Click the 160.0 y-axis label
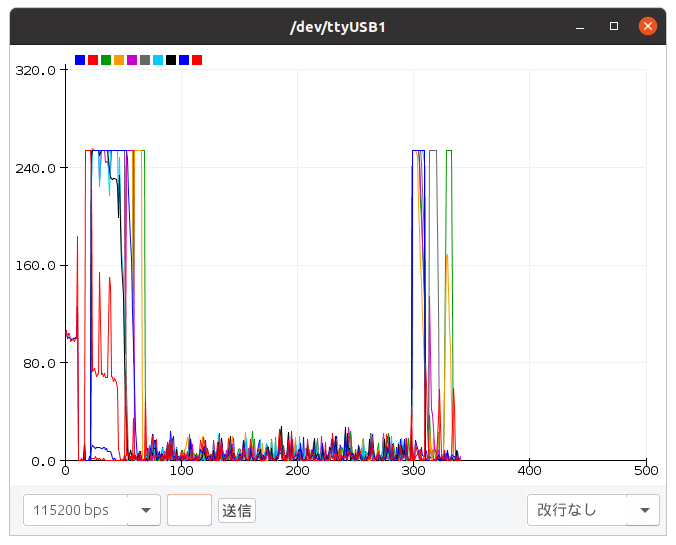The height and width of the screenshot is (545, 676). pyautogui.click(x=35, y=265)
